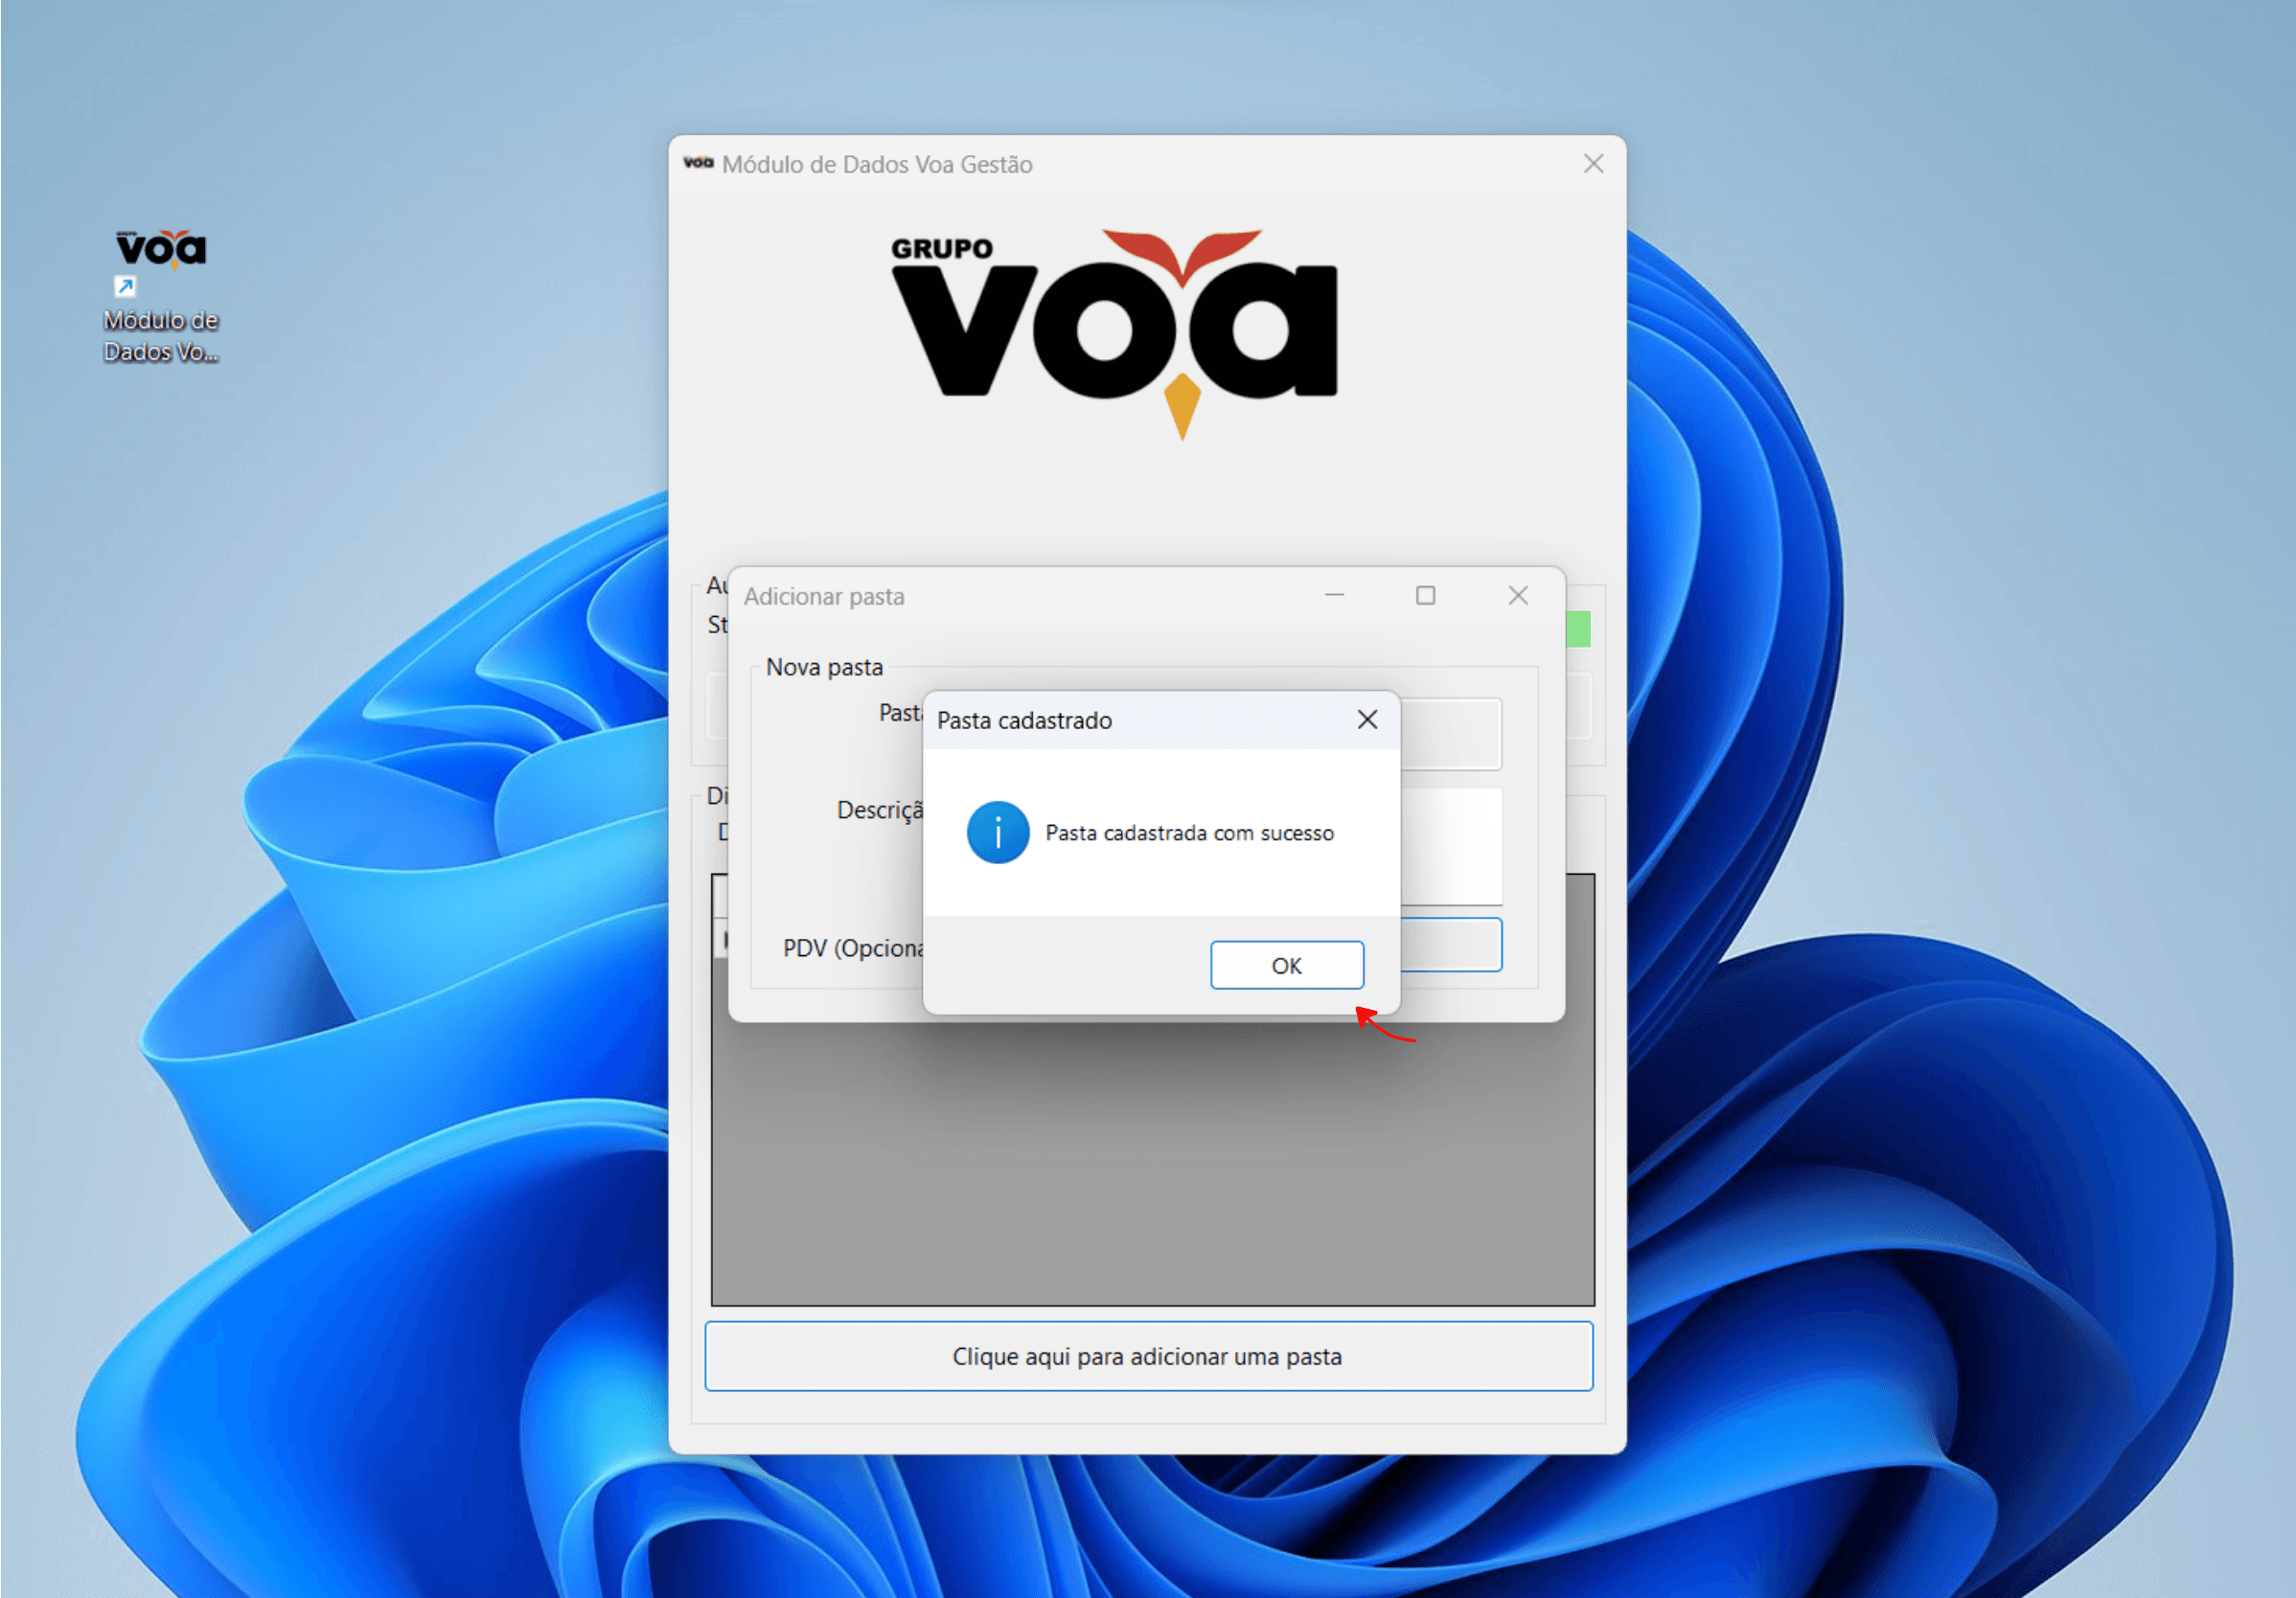Minimize the Adicionar pasta window
Image resolution: width=2296 pixels, height=1598 pixels.
1334,596
